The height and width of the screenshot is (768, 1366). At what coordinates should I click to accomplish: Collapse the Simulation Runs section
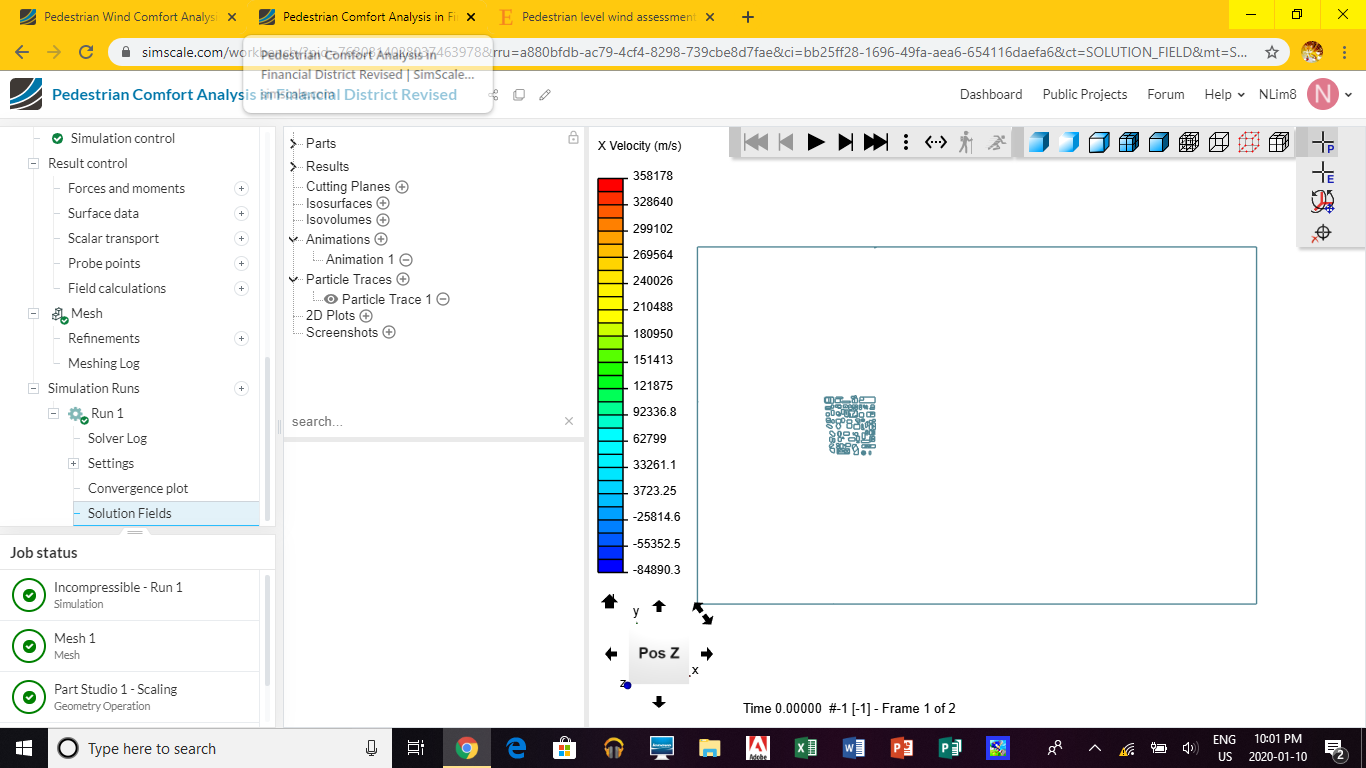[34, 388]
